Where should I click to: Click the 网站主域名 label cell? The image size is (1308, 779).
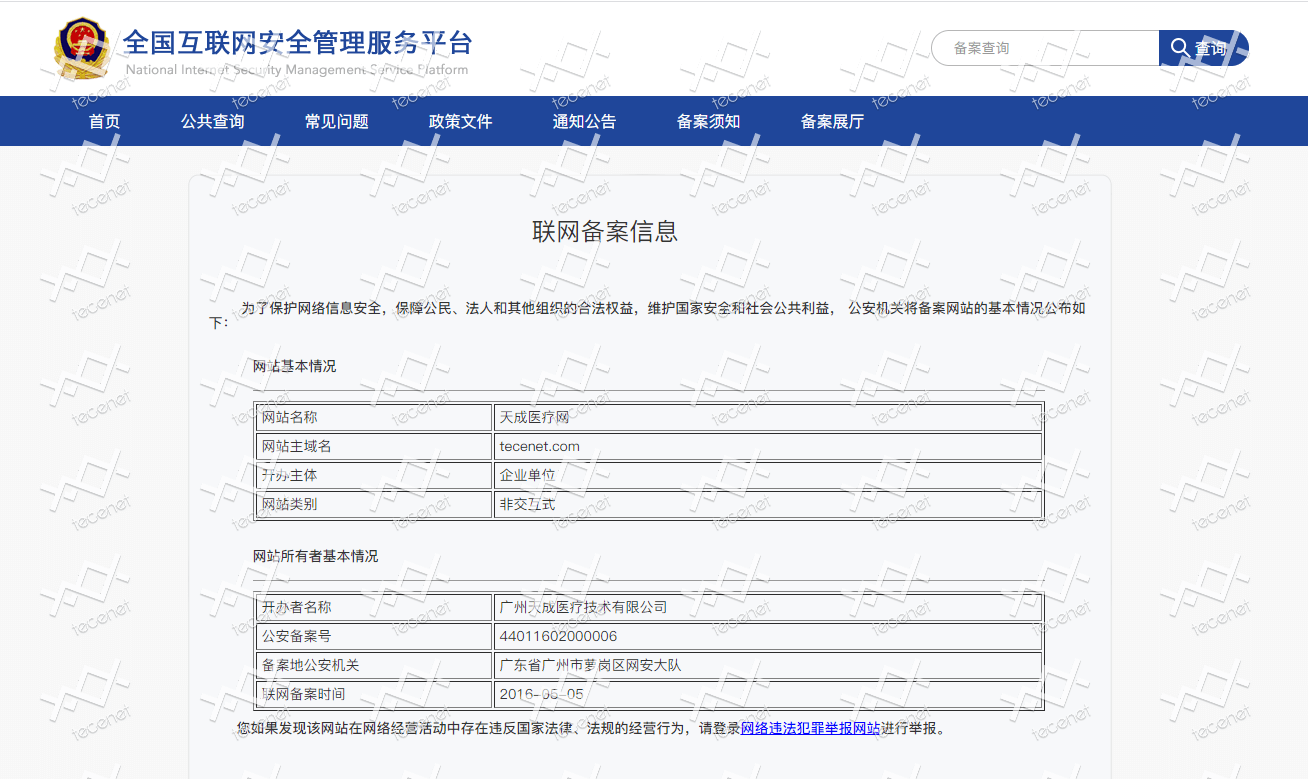coord(374,446)
